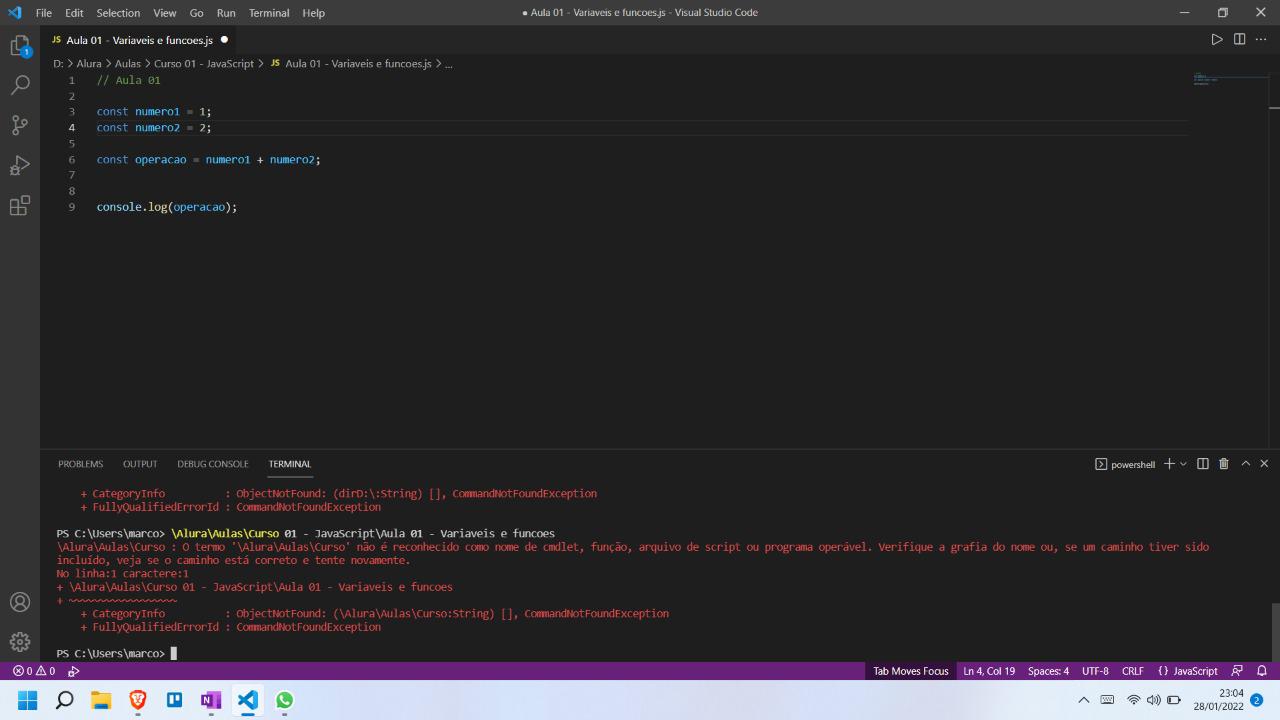Show hidden system tray icons
The width and height of the screenshot is (1280, 720).
coord(1084,700)
